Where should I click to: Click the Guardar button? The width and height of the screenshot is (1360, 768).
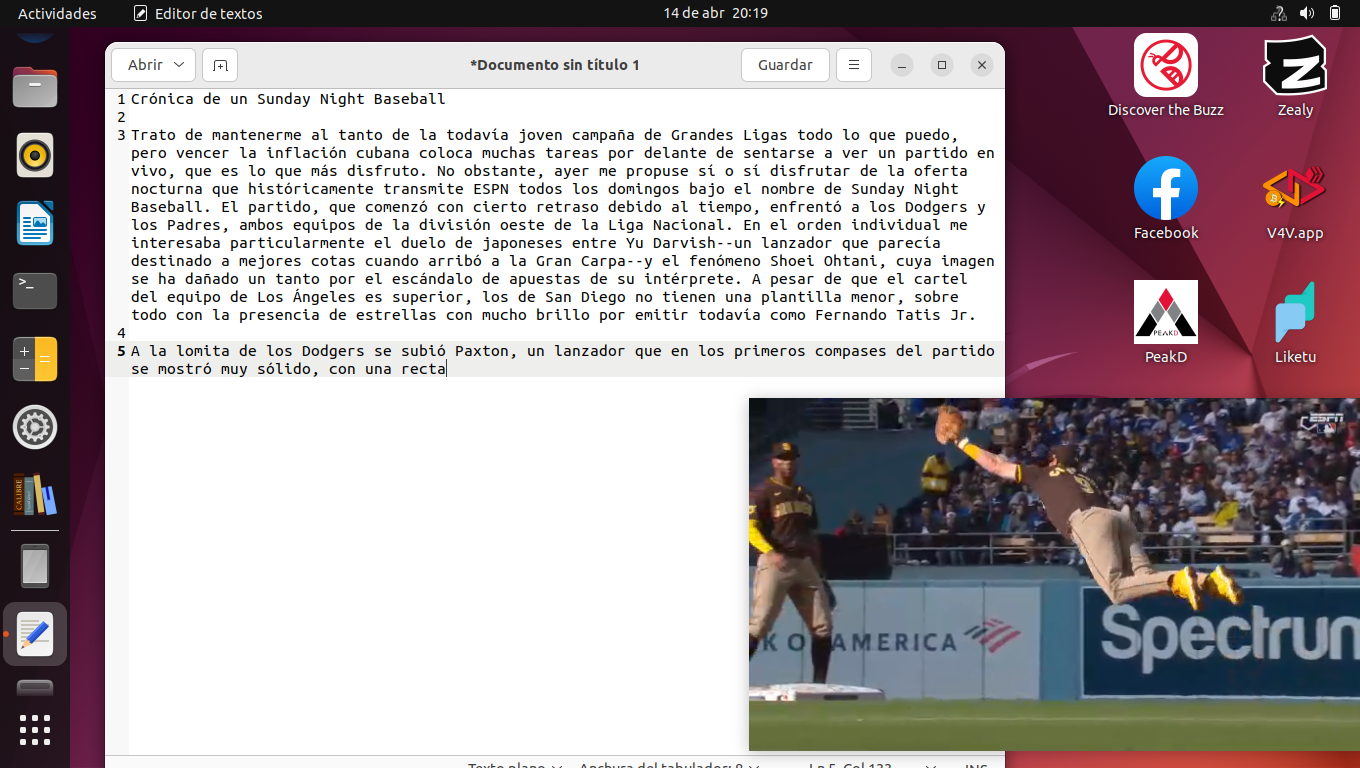(785, 65)
